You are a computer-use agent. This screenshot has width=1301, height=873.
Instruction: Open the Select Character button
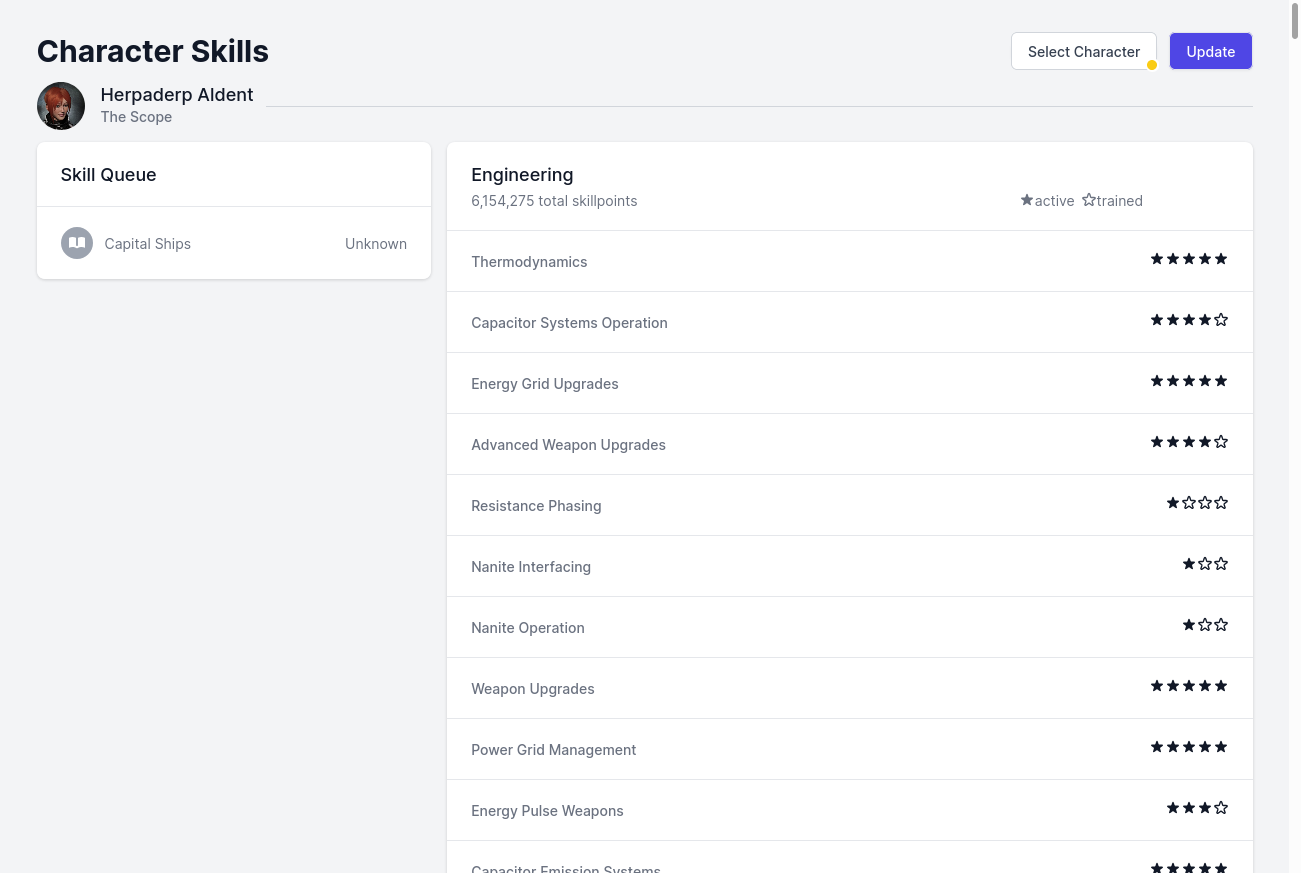[1084, 52]
